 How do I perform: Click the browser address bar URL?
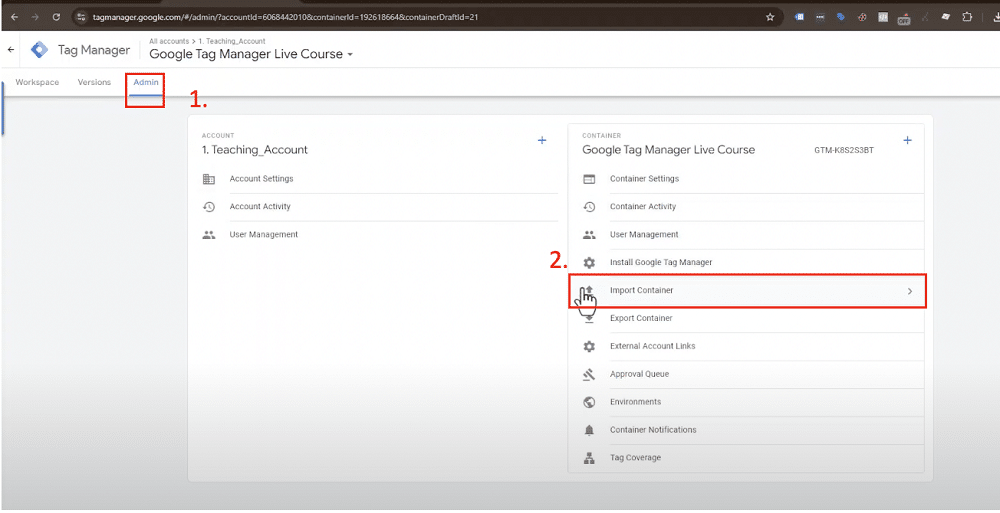285,17
